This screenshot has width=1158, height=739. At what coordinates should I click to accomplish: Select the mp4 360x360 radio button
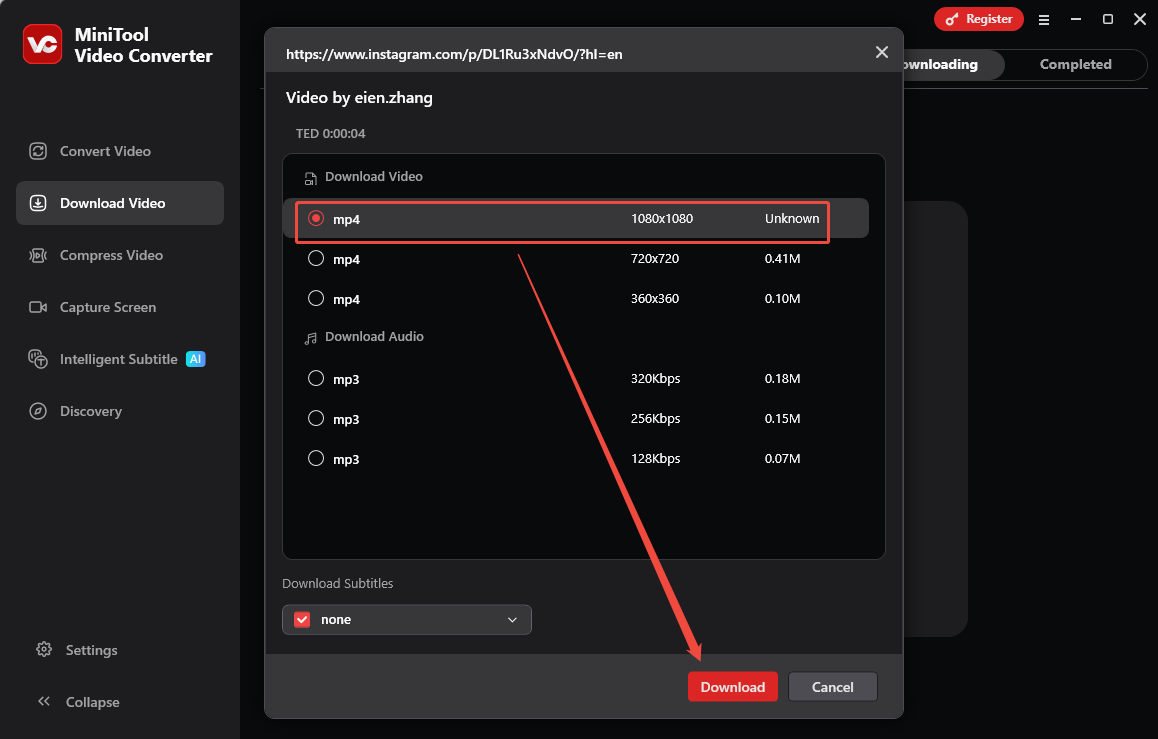tap(316, 298)
